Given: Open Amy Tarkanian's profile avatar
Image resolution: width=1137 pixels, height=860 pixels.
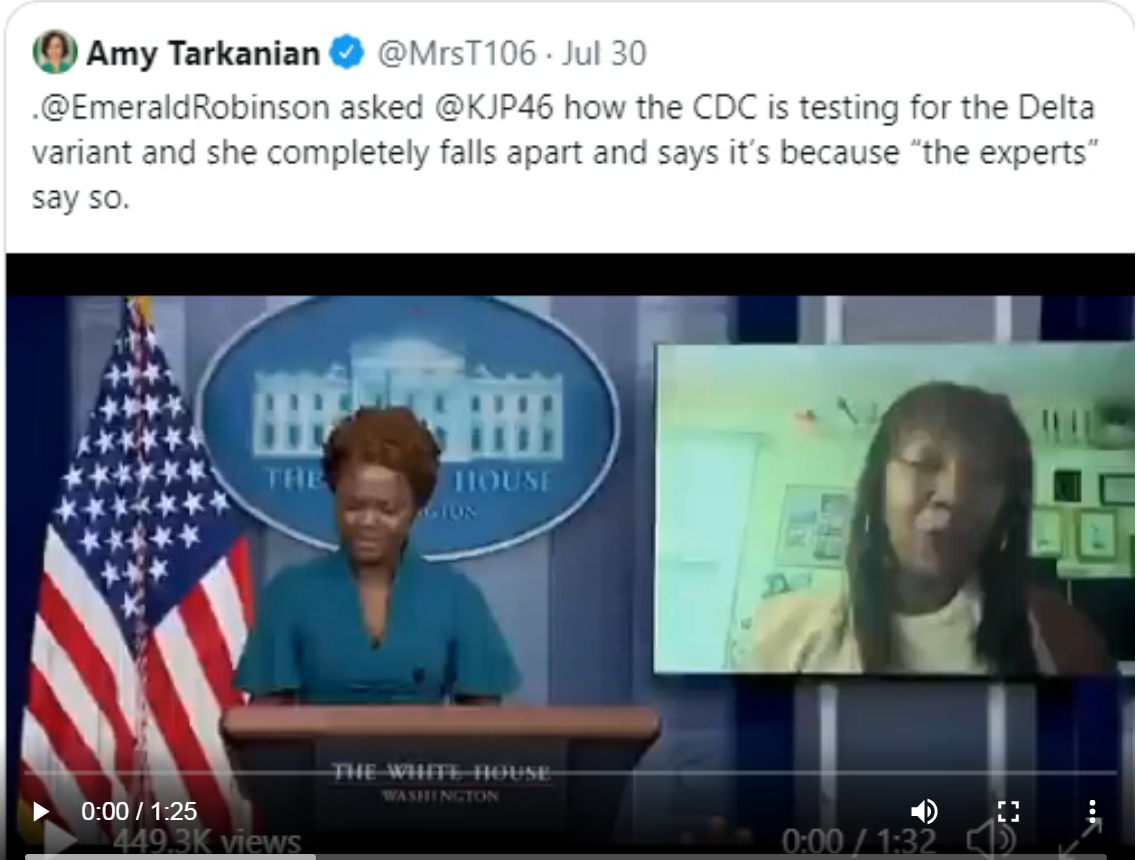Looking at the screenshot, I should pos(54,52).
